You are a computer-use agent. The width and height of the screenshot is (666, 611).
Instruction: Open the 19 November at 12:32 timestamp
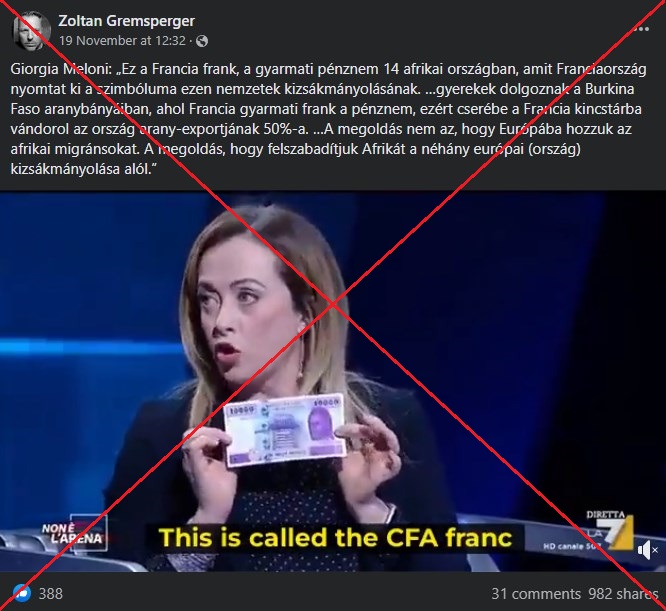(x=122, y=41)
